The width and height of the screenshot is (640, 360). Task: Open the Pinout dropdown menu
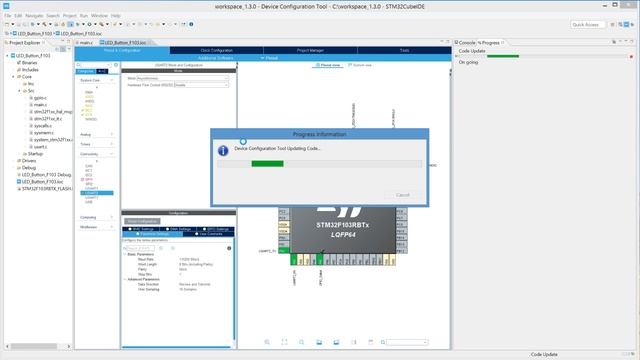[269, 58]
